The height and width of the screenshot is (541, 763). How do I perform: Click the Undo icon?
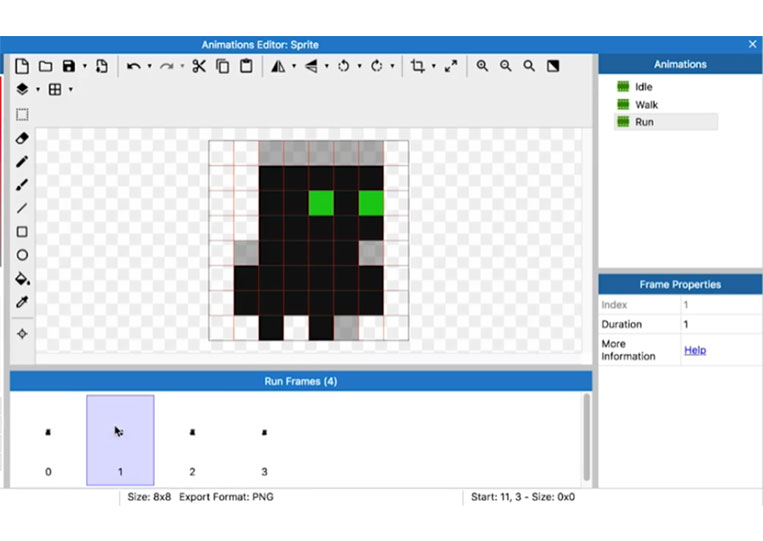(x=133, y=66)
